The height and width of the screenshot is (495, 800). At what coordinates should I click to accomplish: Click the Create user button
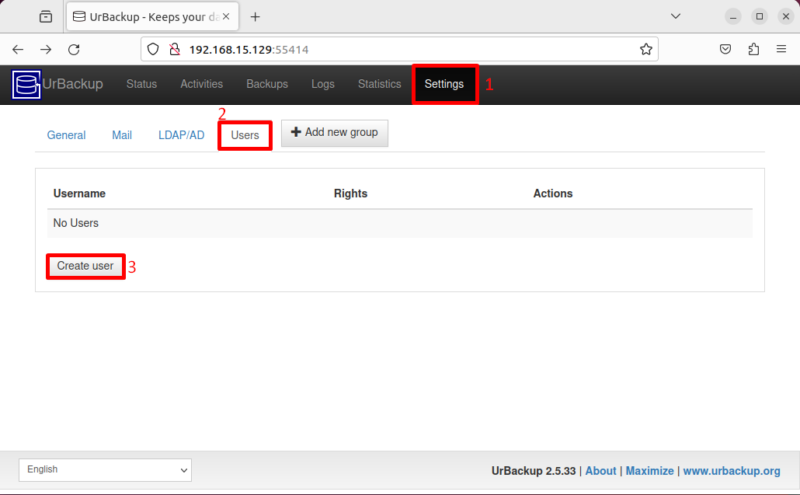click(x=85, y=266)
